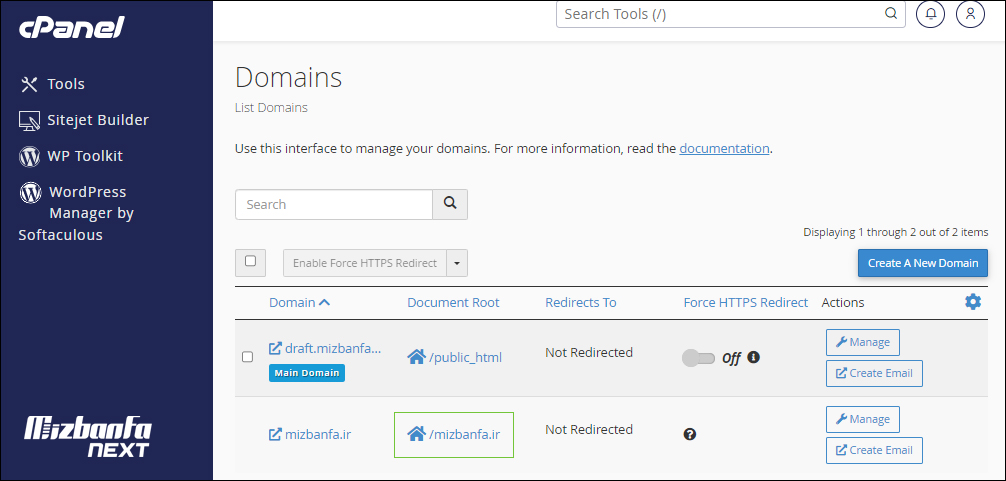
Task: Open the draft.mizbanfa... domain link
Action: [333, 349]
